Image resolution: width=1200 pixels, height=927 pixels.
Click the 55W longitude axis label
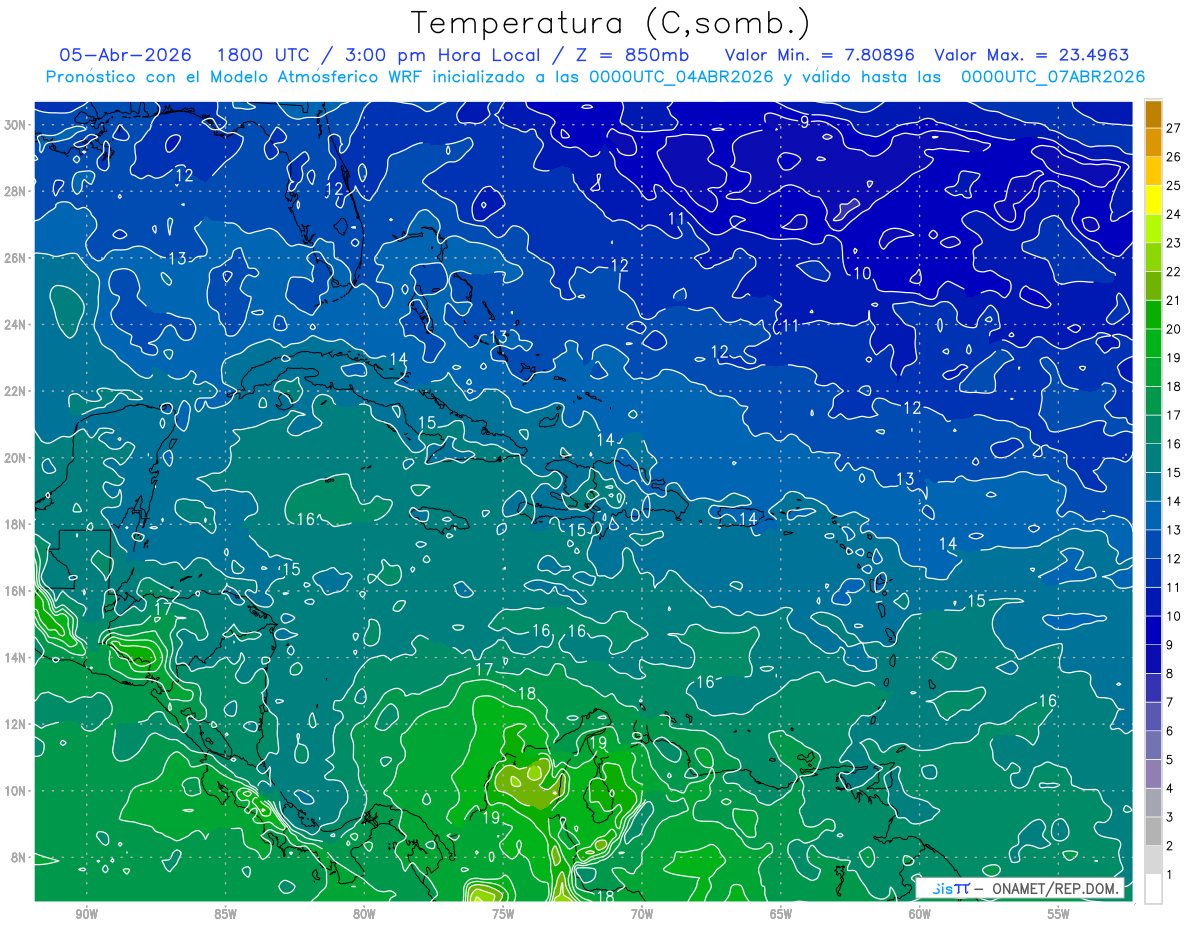[x=1059, y=914]
